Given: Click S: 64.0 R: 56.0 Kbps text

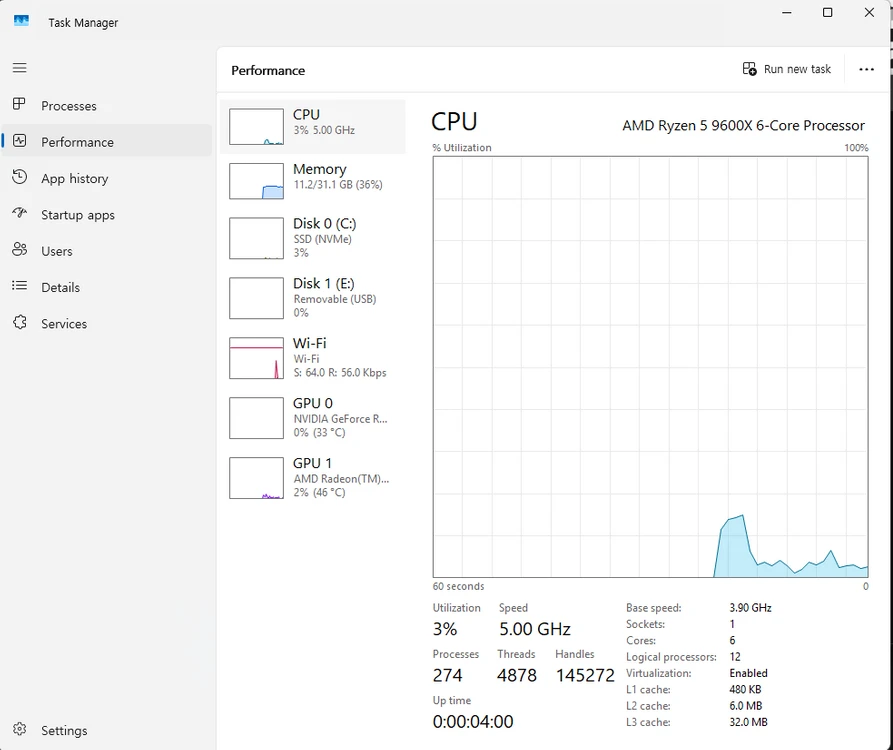Looking at the screenshot, I should pyautogui.click(x=340, y=372).
